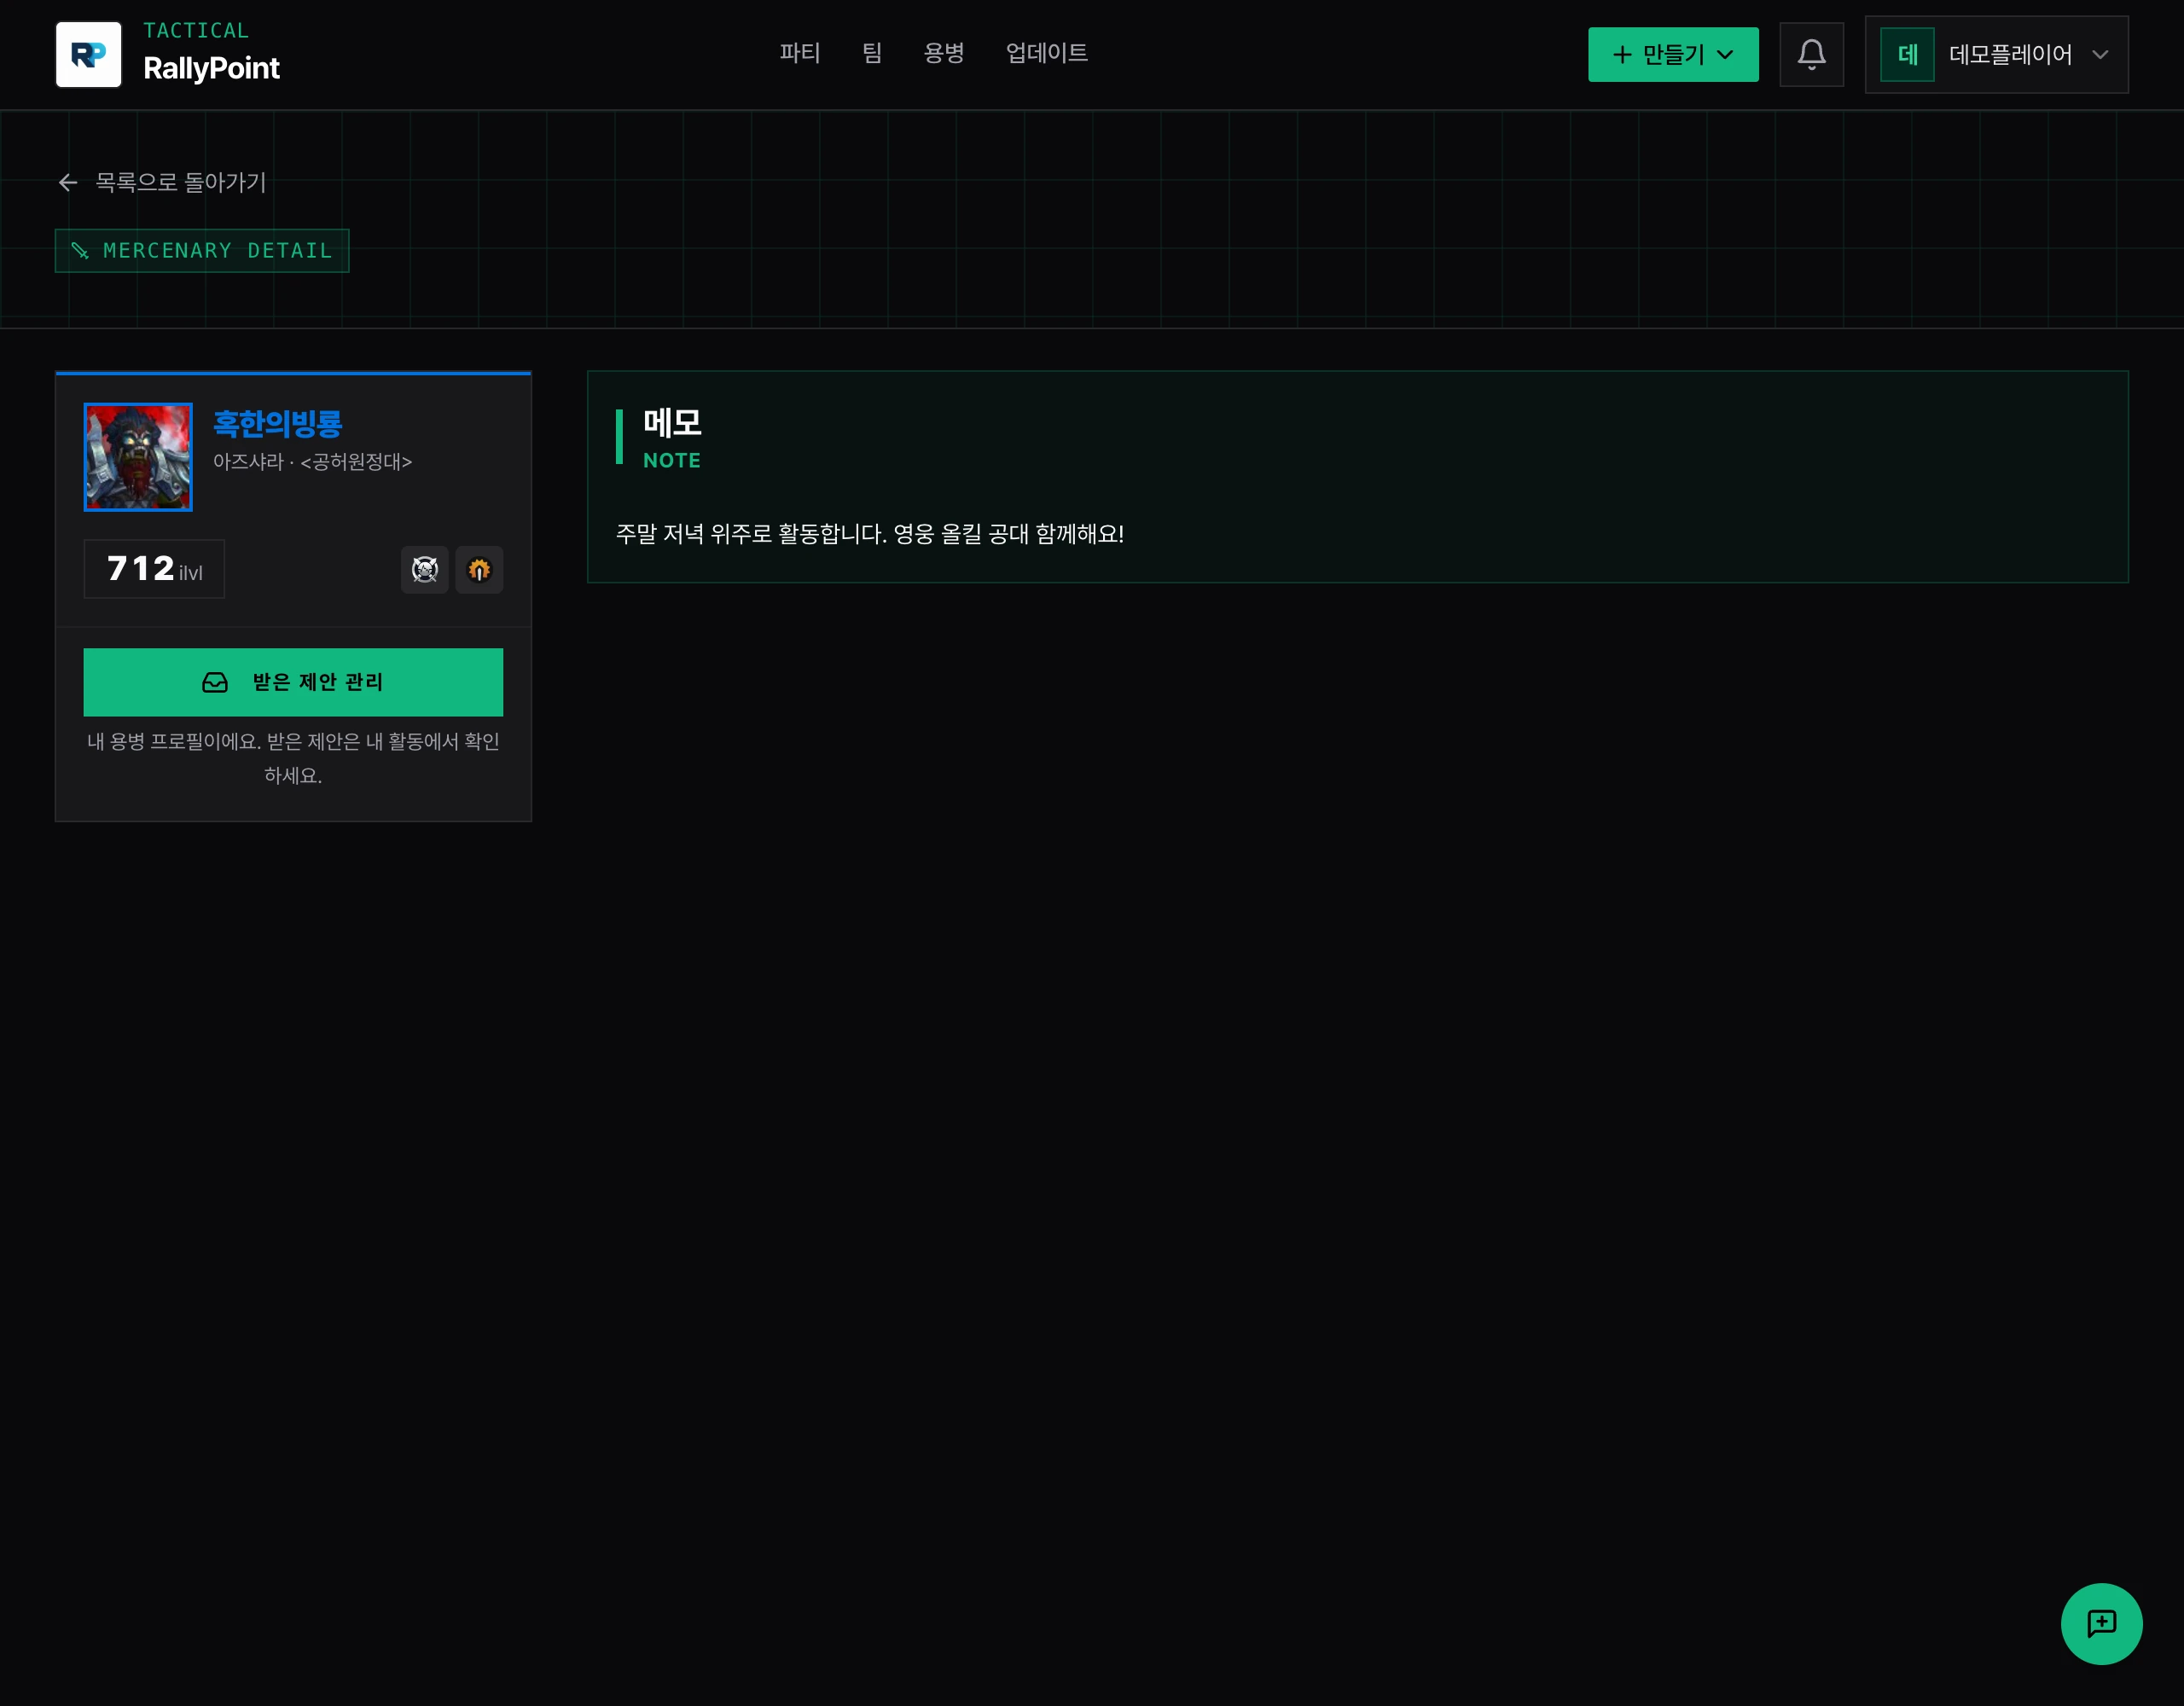Open the 용병 menu

944,53
